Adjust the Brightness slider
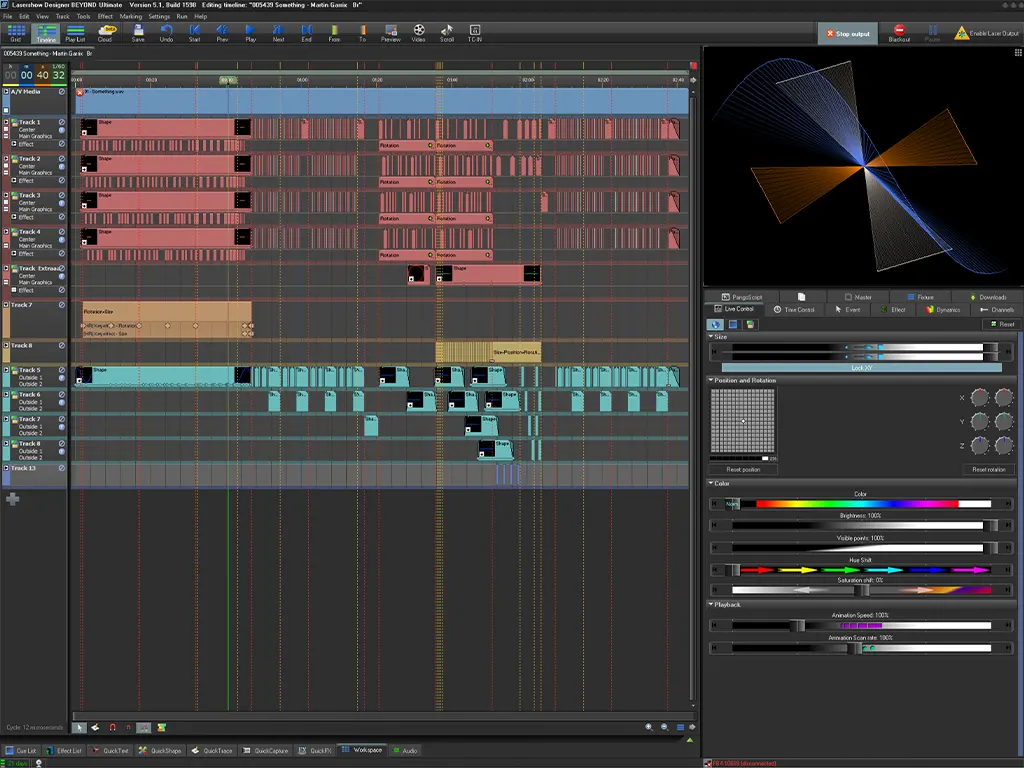The height and width of the screenshot is (768, 1024). [861, 525]
